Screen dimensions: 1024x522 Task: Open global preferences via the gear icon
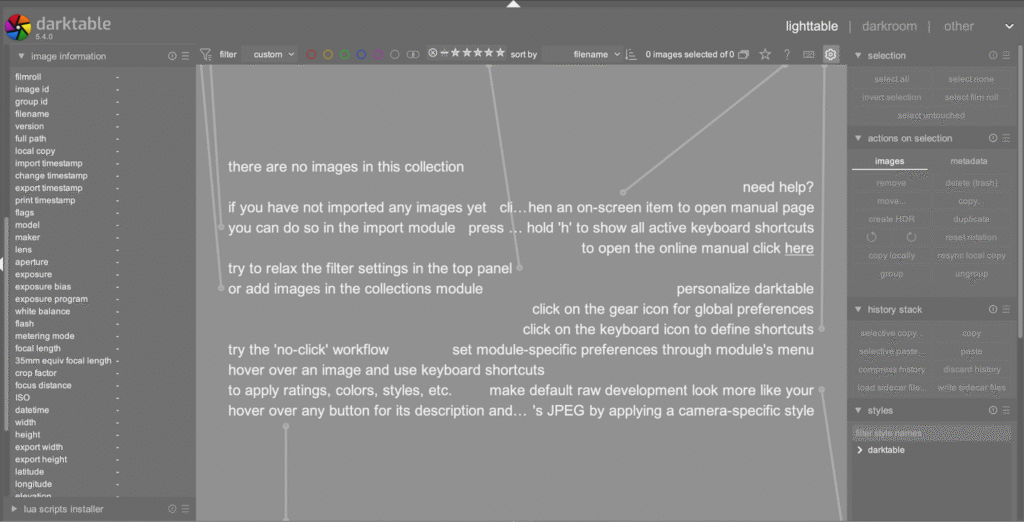(830, 55)
